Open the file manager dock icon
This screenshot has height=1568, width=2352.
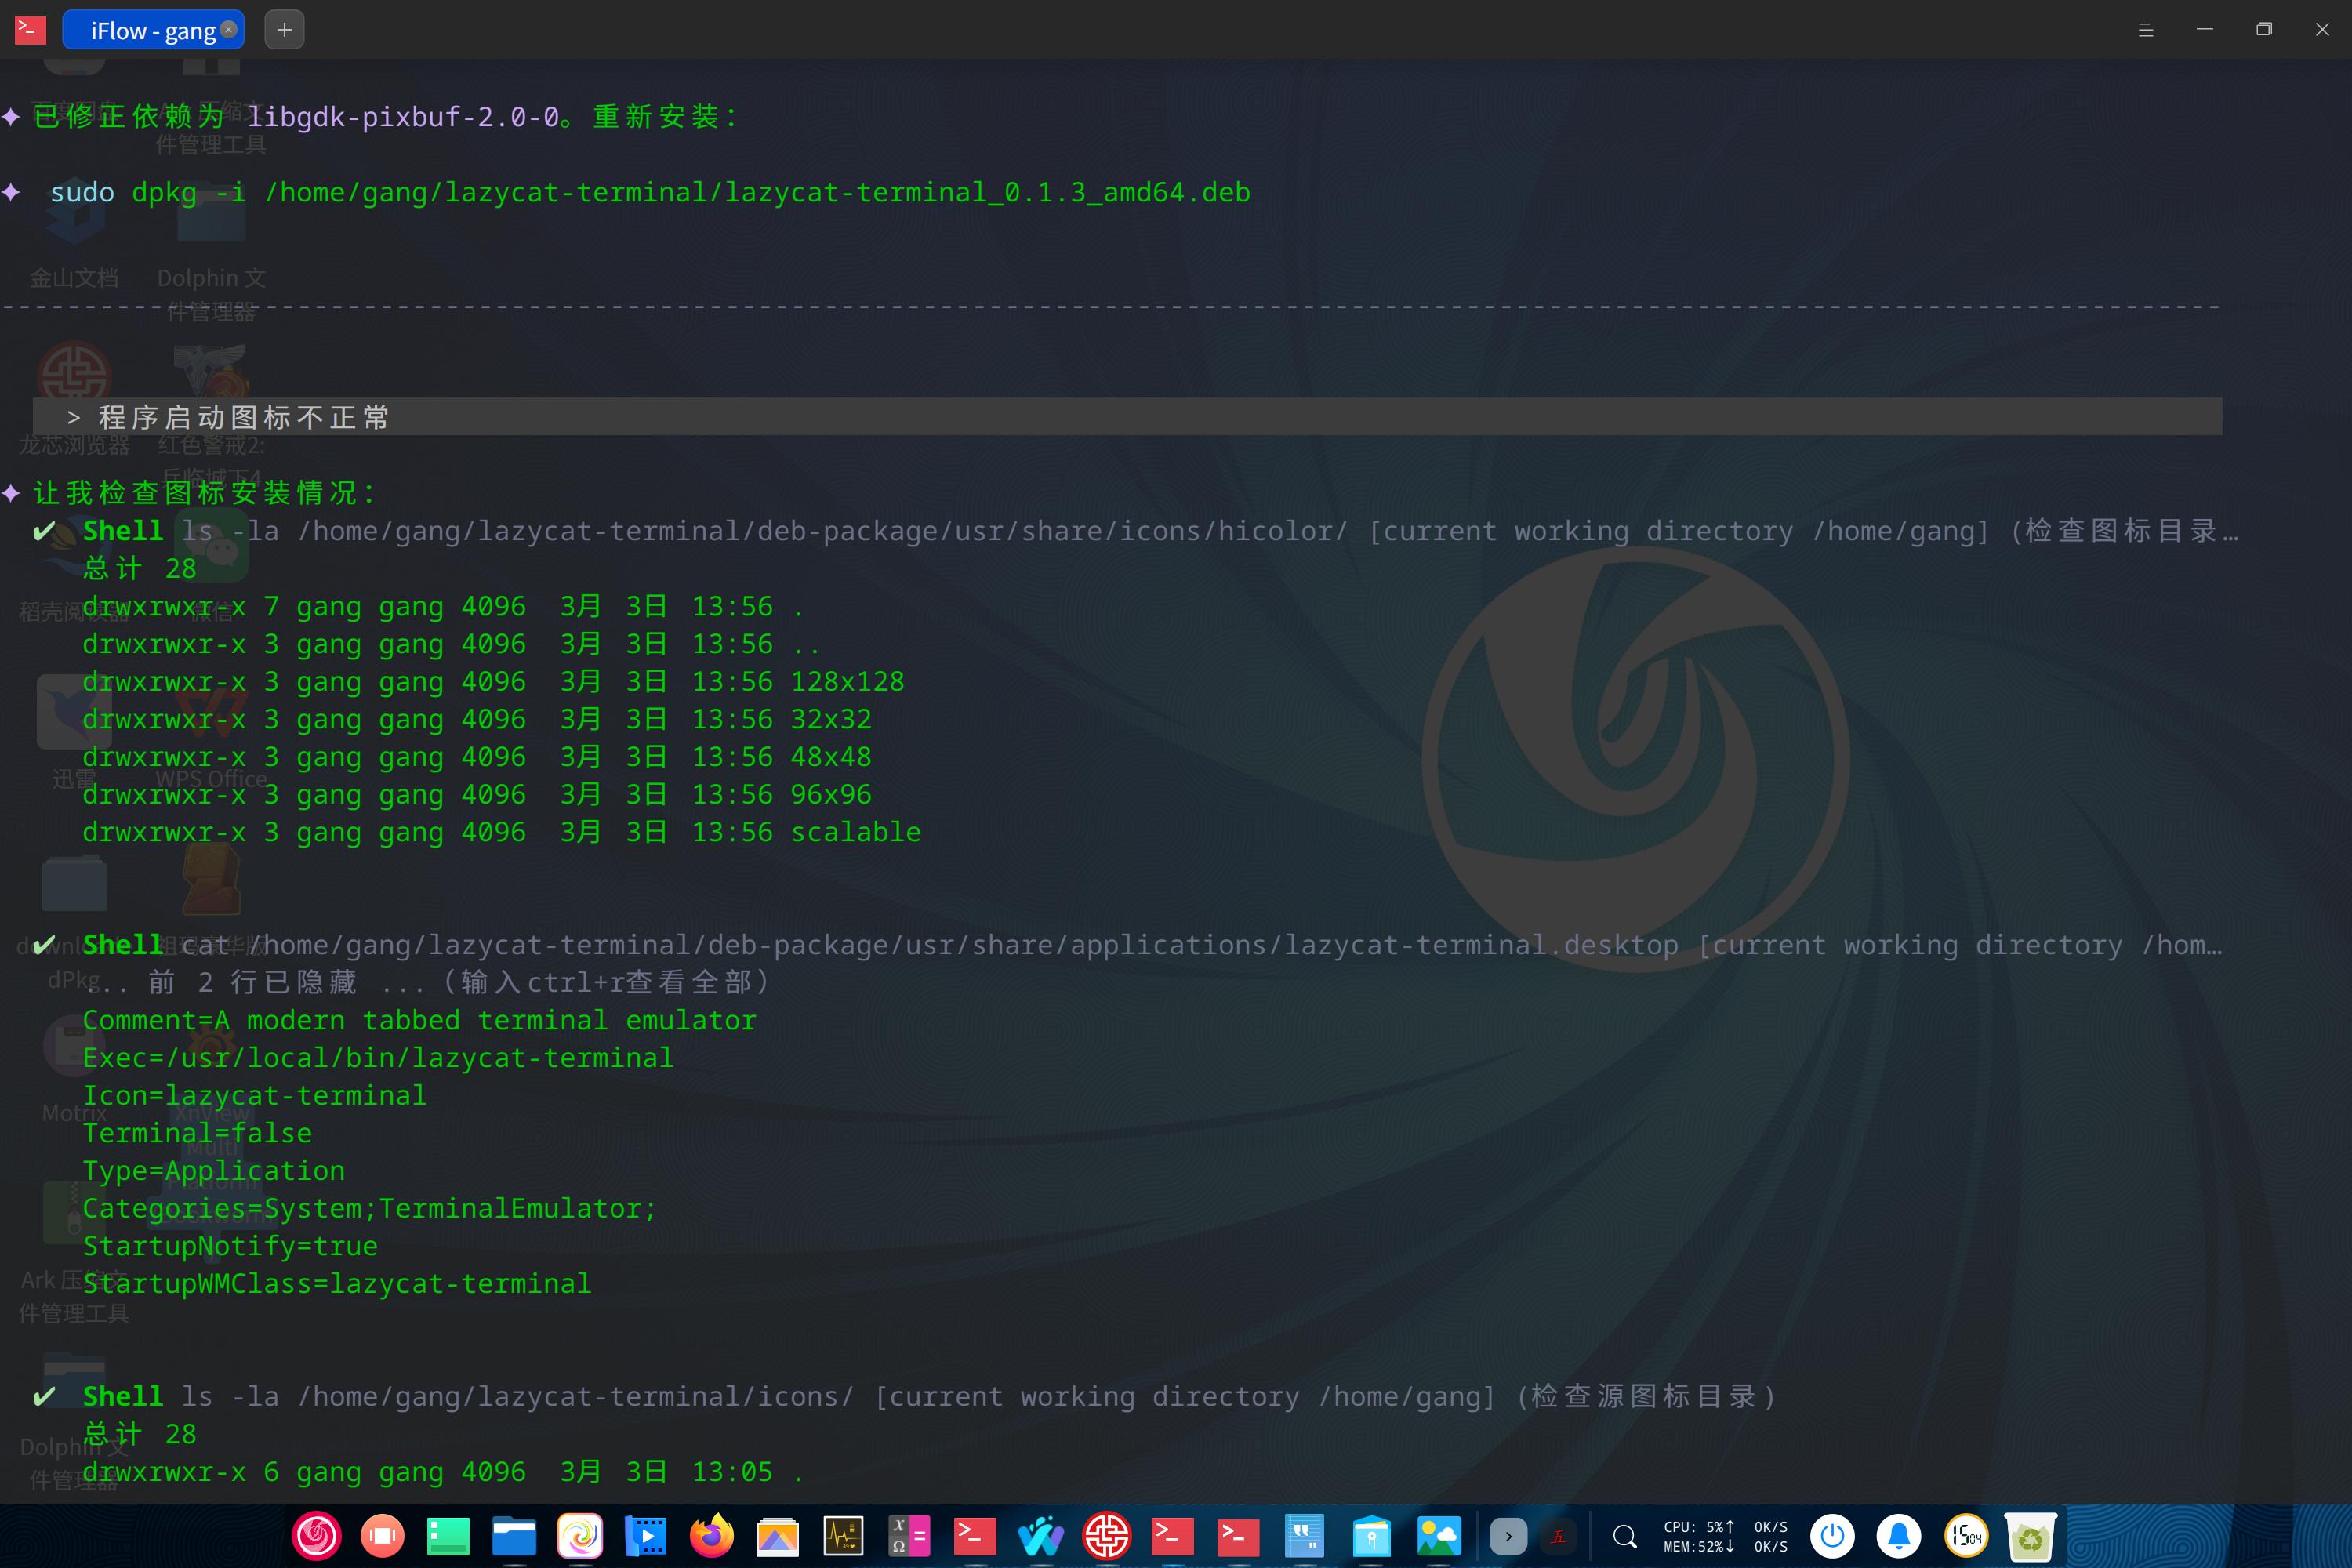click(x=514, y=1536)
